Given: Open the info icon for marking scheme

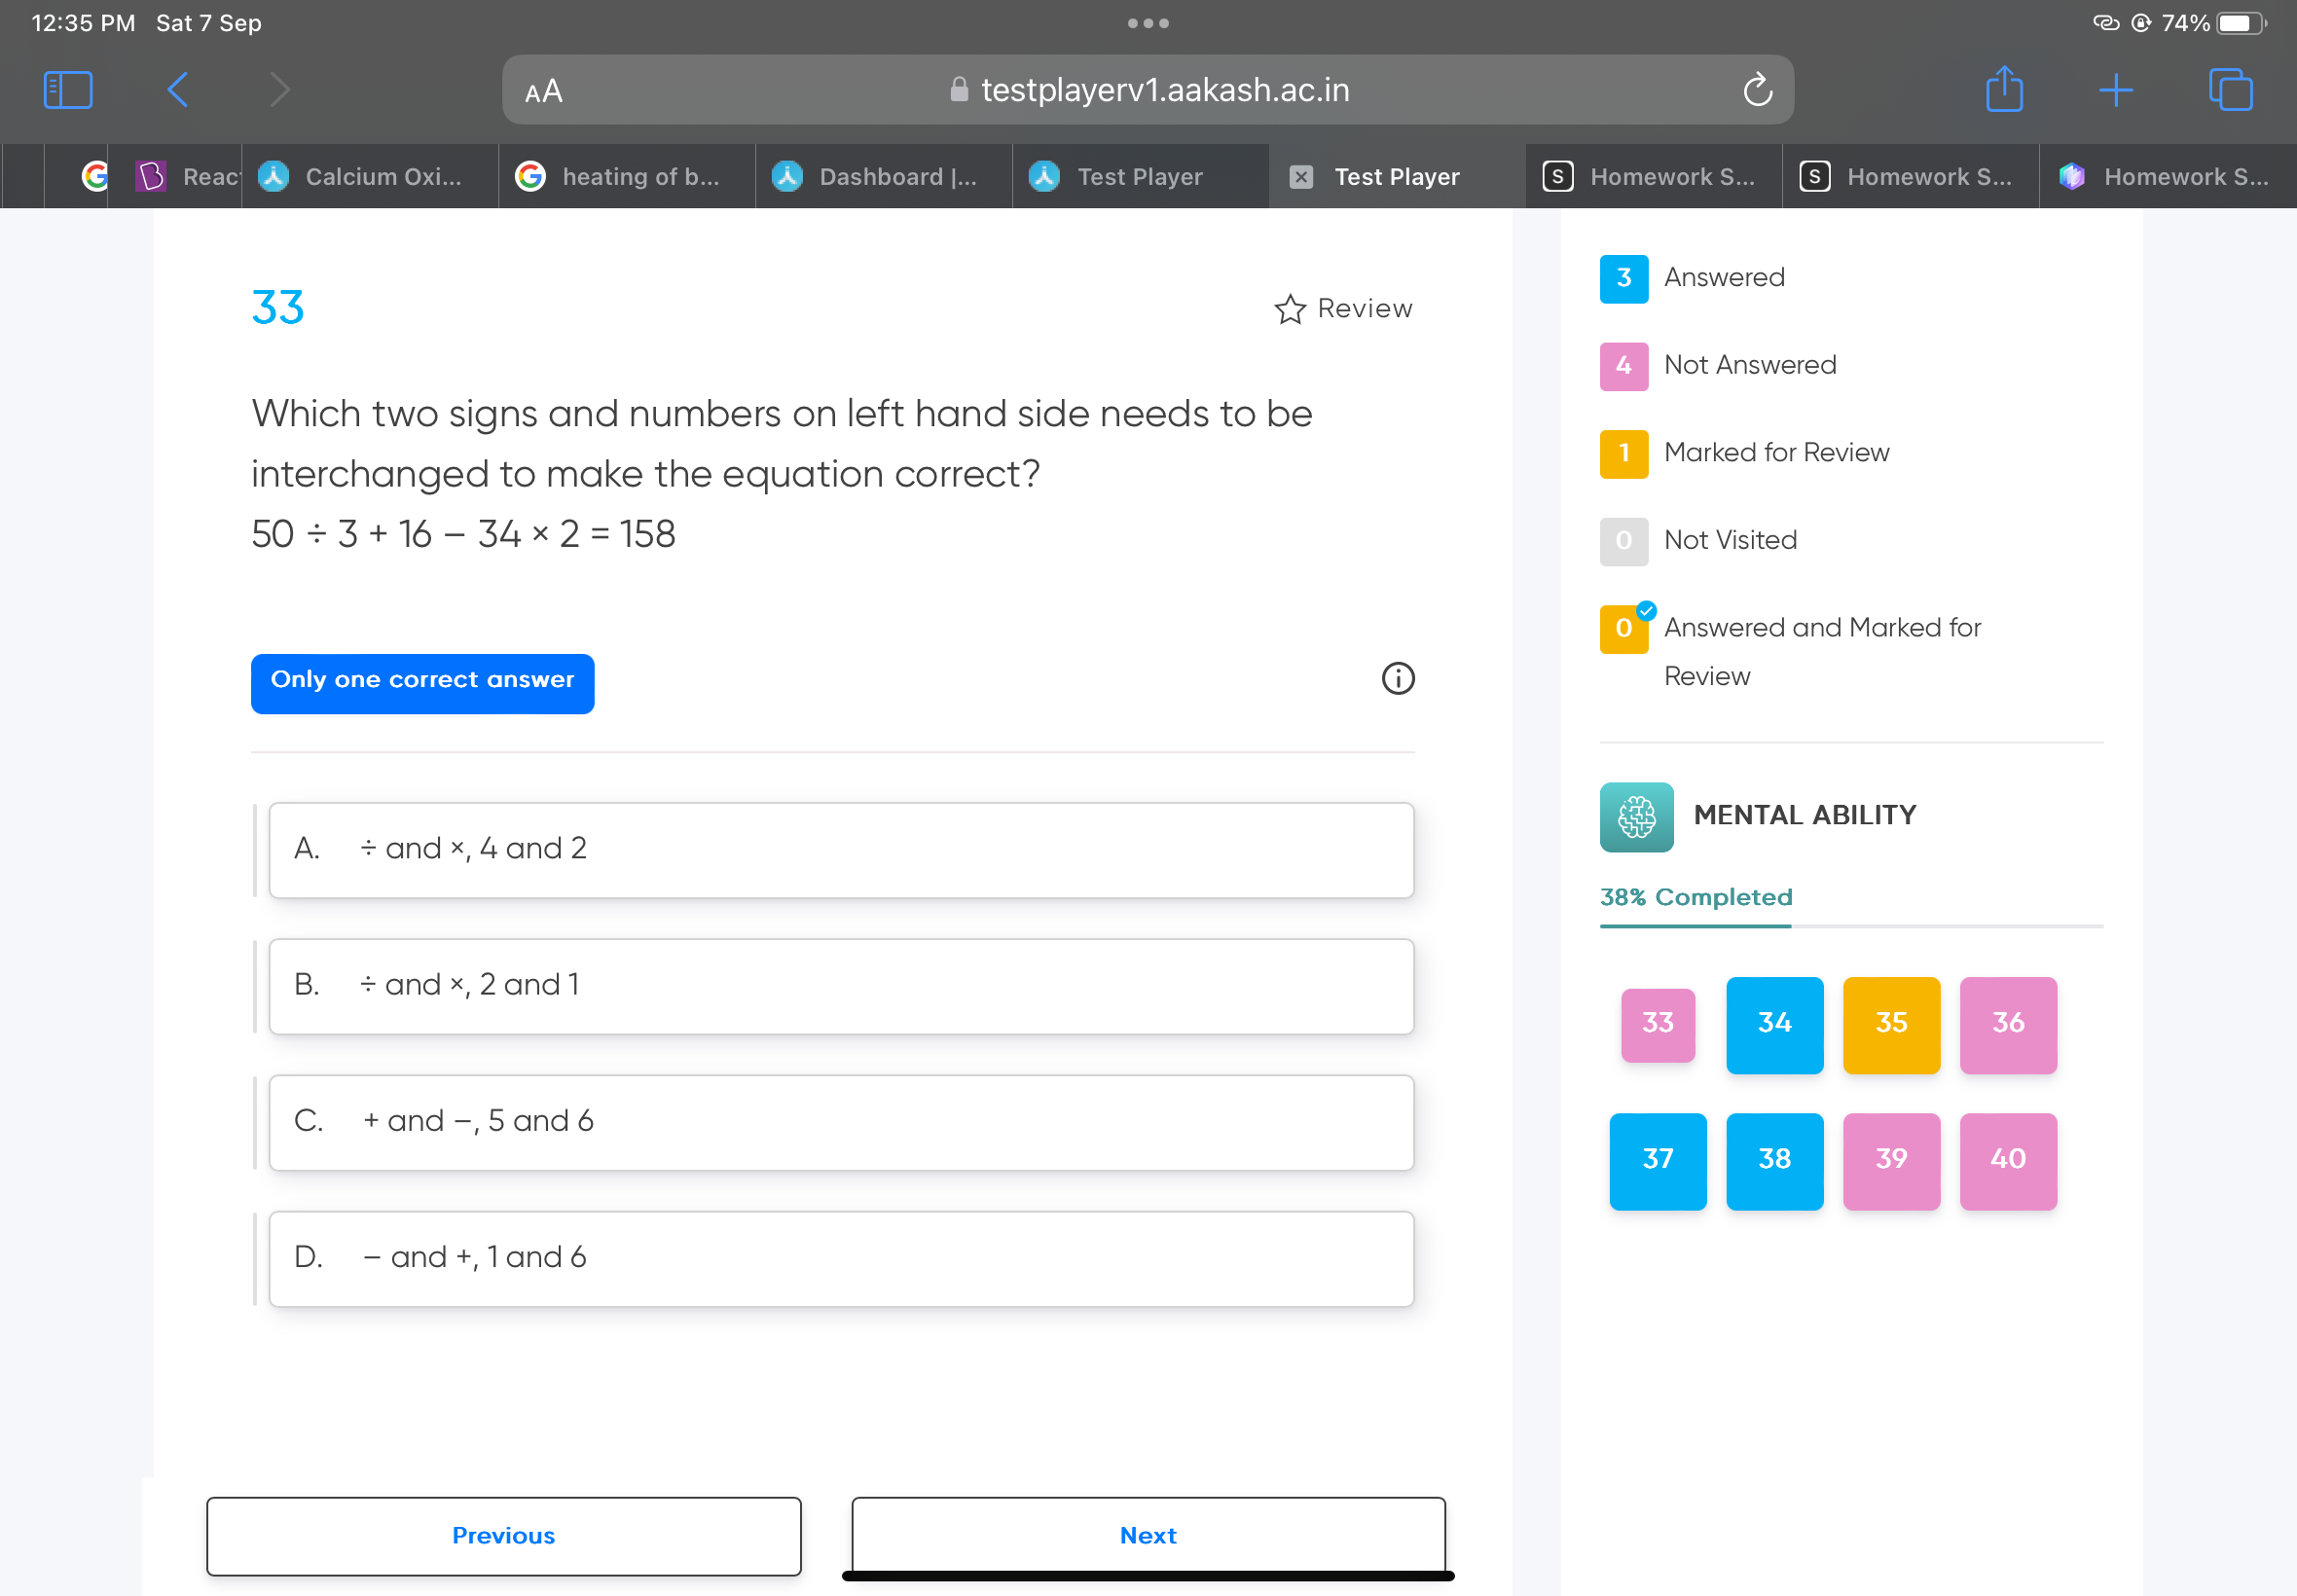Looking at the screenshot, I should pos(1397,679).
